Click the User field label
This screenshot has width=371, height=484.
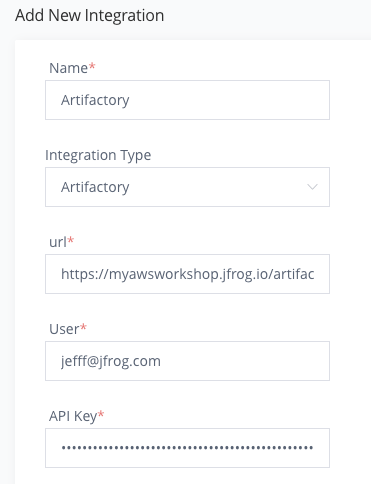tap(64, 329)
